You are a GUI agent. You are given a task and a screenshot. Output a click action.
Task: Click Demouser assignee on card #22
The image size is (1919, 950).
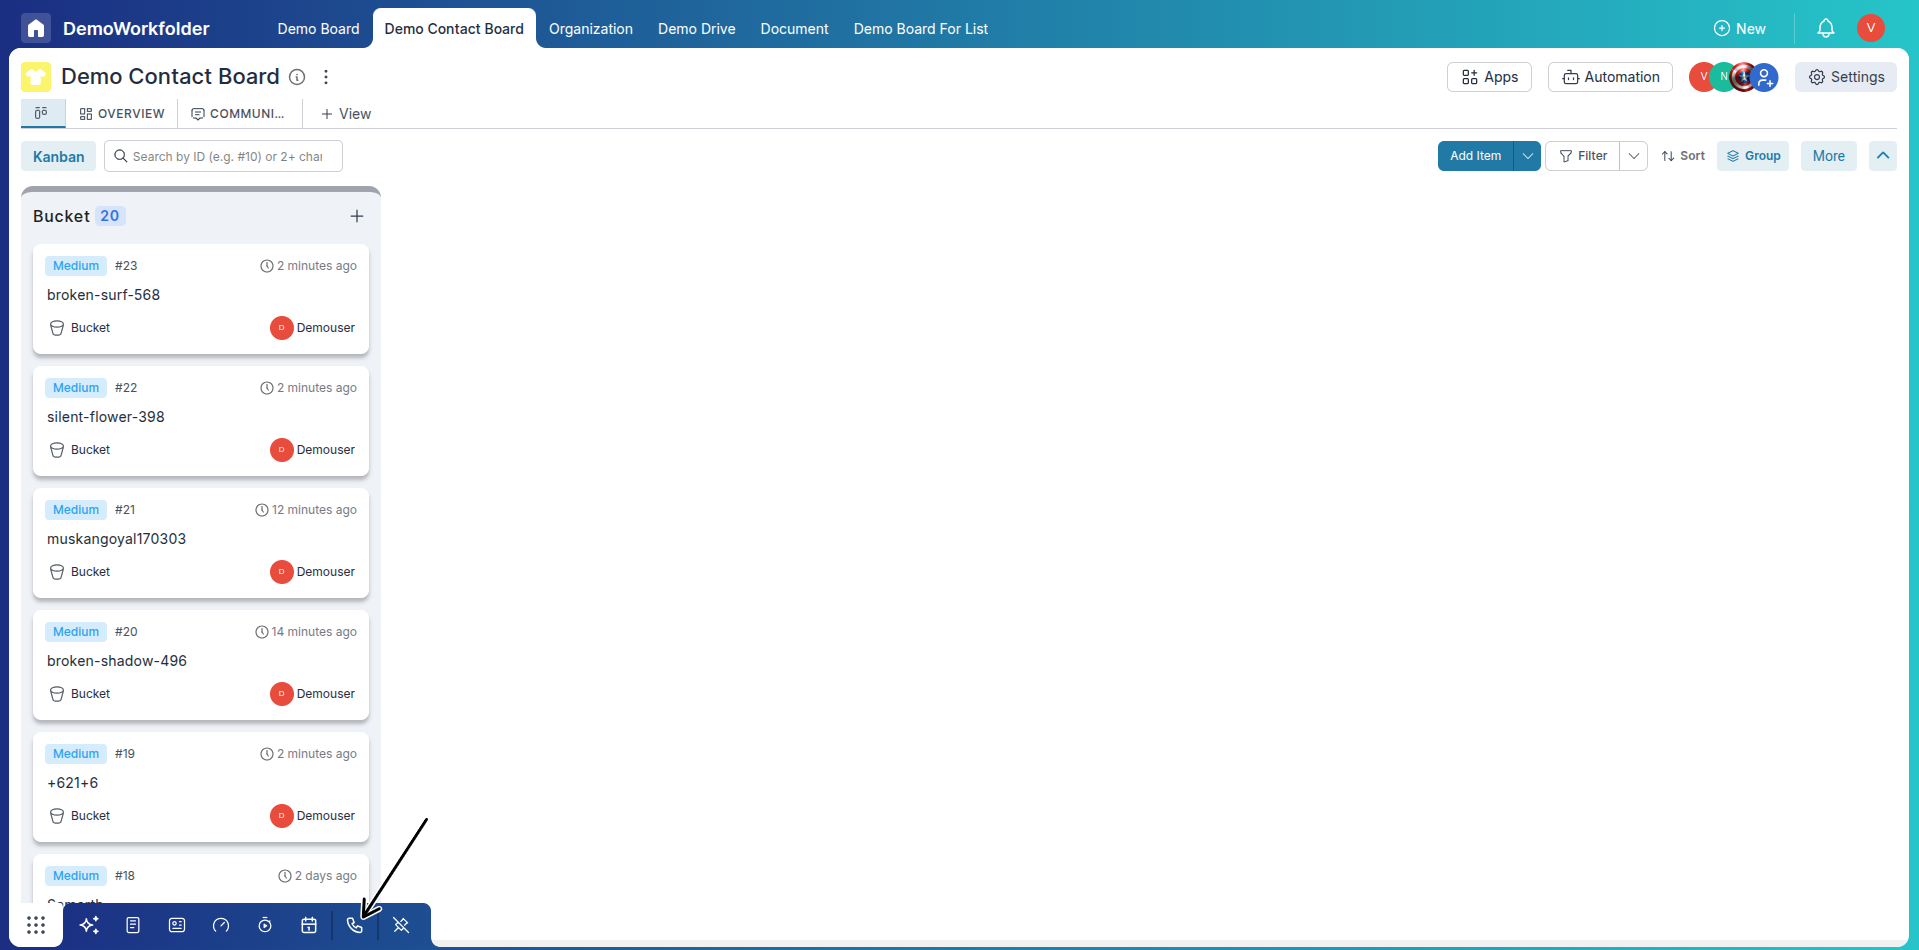pos(313,450)
